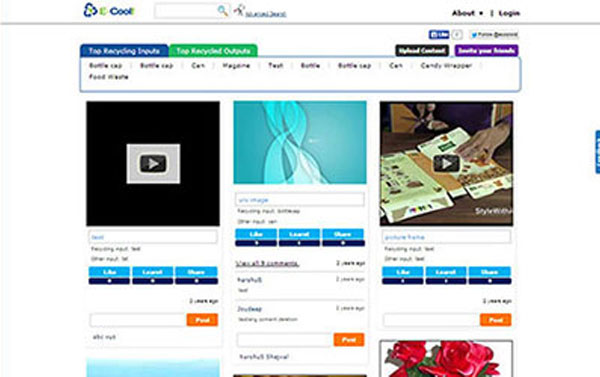600x377 pixels.
Task: Select the Magazine tag
Action: point(236,66)
